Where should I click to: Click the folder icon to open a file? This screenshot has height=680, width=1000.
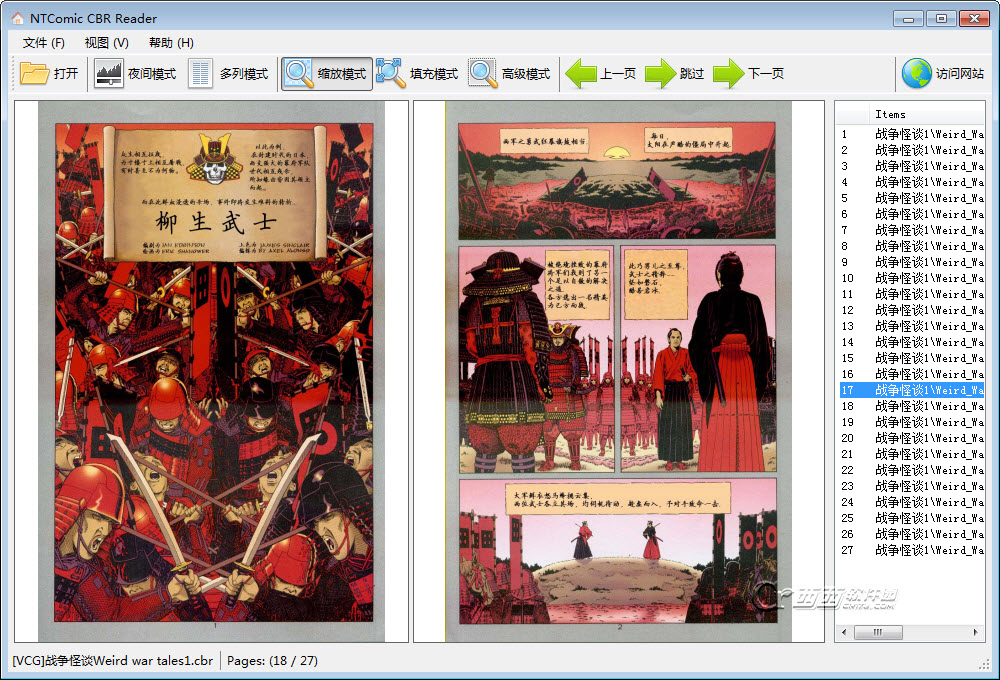[34, 73]
